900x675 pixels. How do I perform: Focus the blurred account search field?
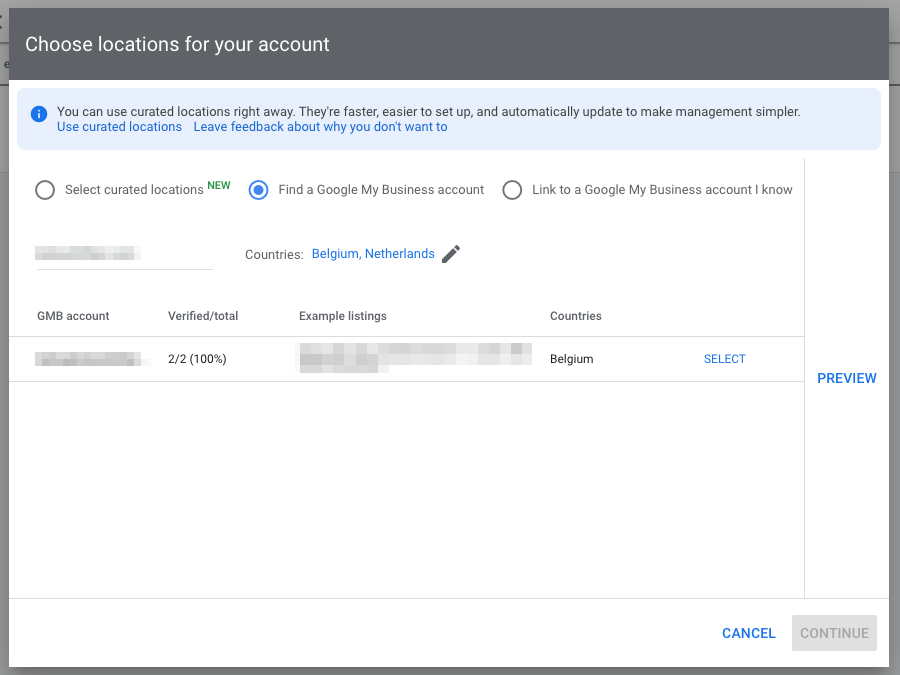point(124,254)
